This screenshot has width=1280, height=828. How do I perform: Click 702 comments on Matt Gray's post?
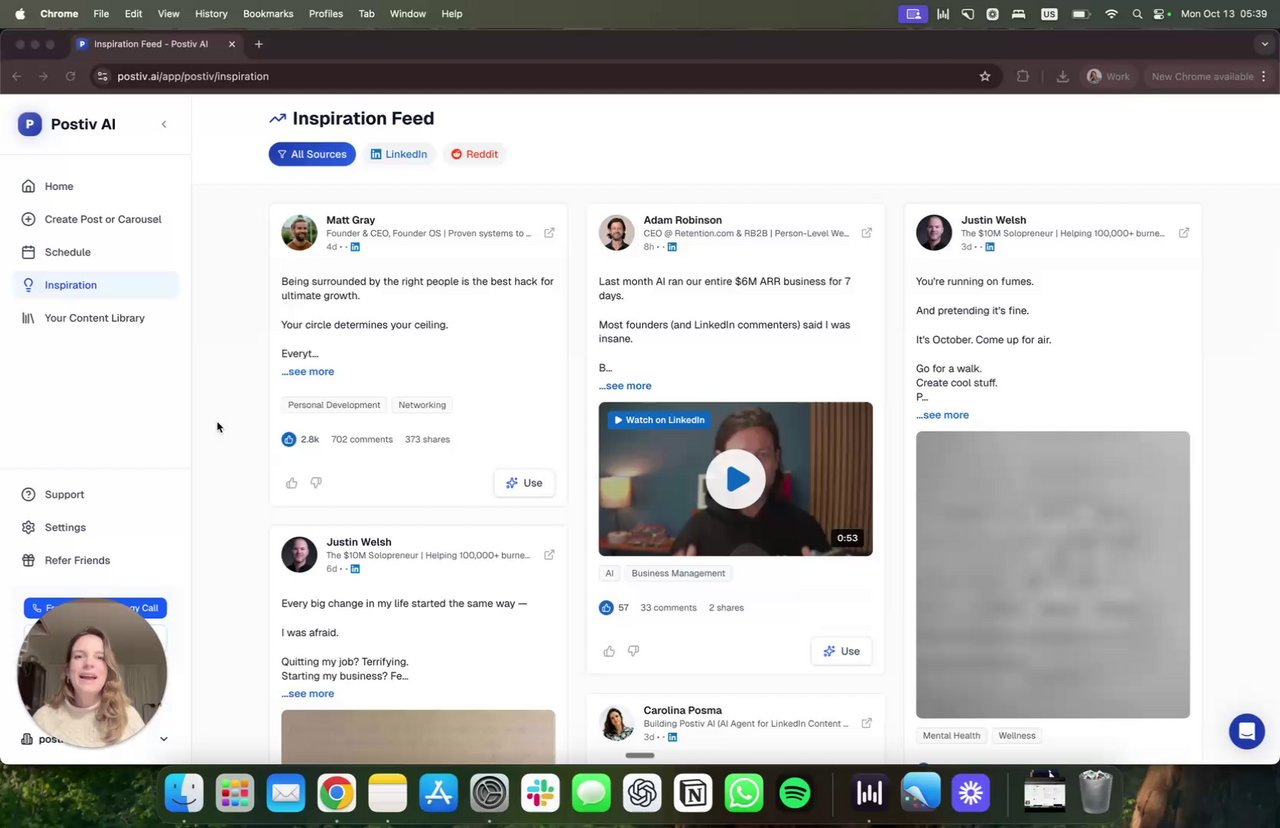pyautogui.click(x=362, y=439)
